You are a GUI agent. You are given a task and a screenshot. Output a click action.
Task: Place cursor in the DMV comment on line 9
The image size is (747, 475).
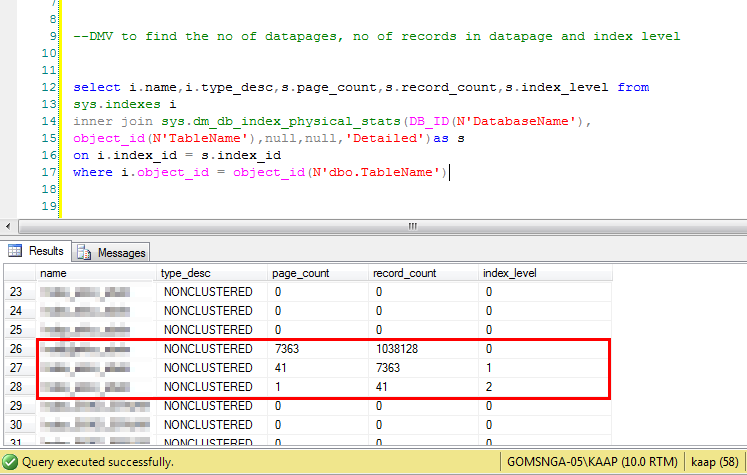(376, 36)
